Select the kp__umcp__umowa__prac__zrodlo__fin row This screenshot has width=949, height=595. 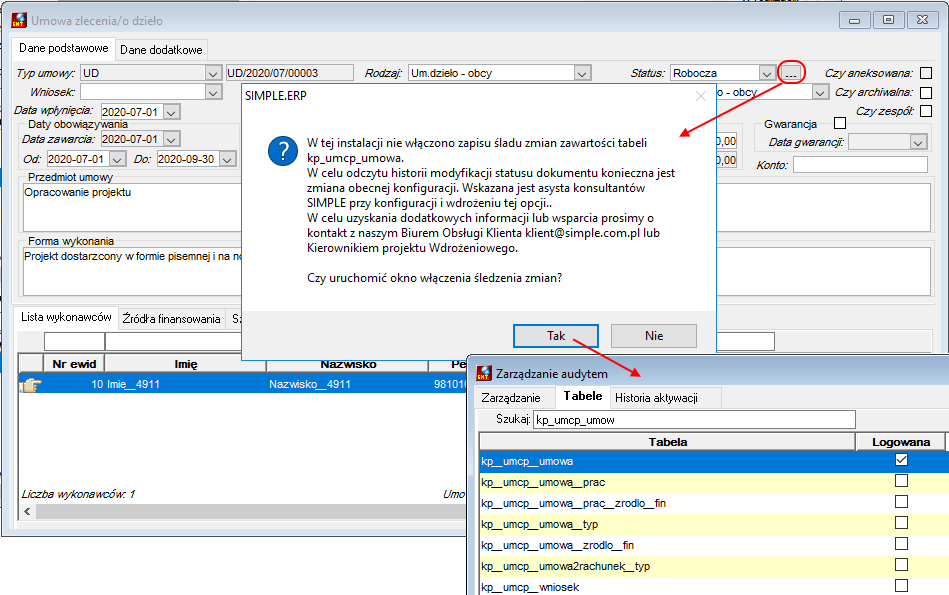[714, 503]
